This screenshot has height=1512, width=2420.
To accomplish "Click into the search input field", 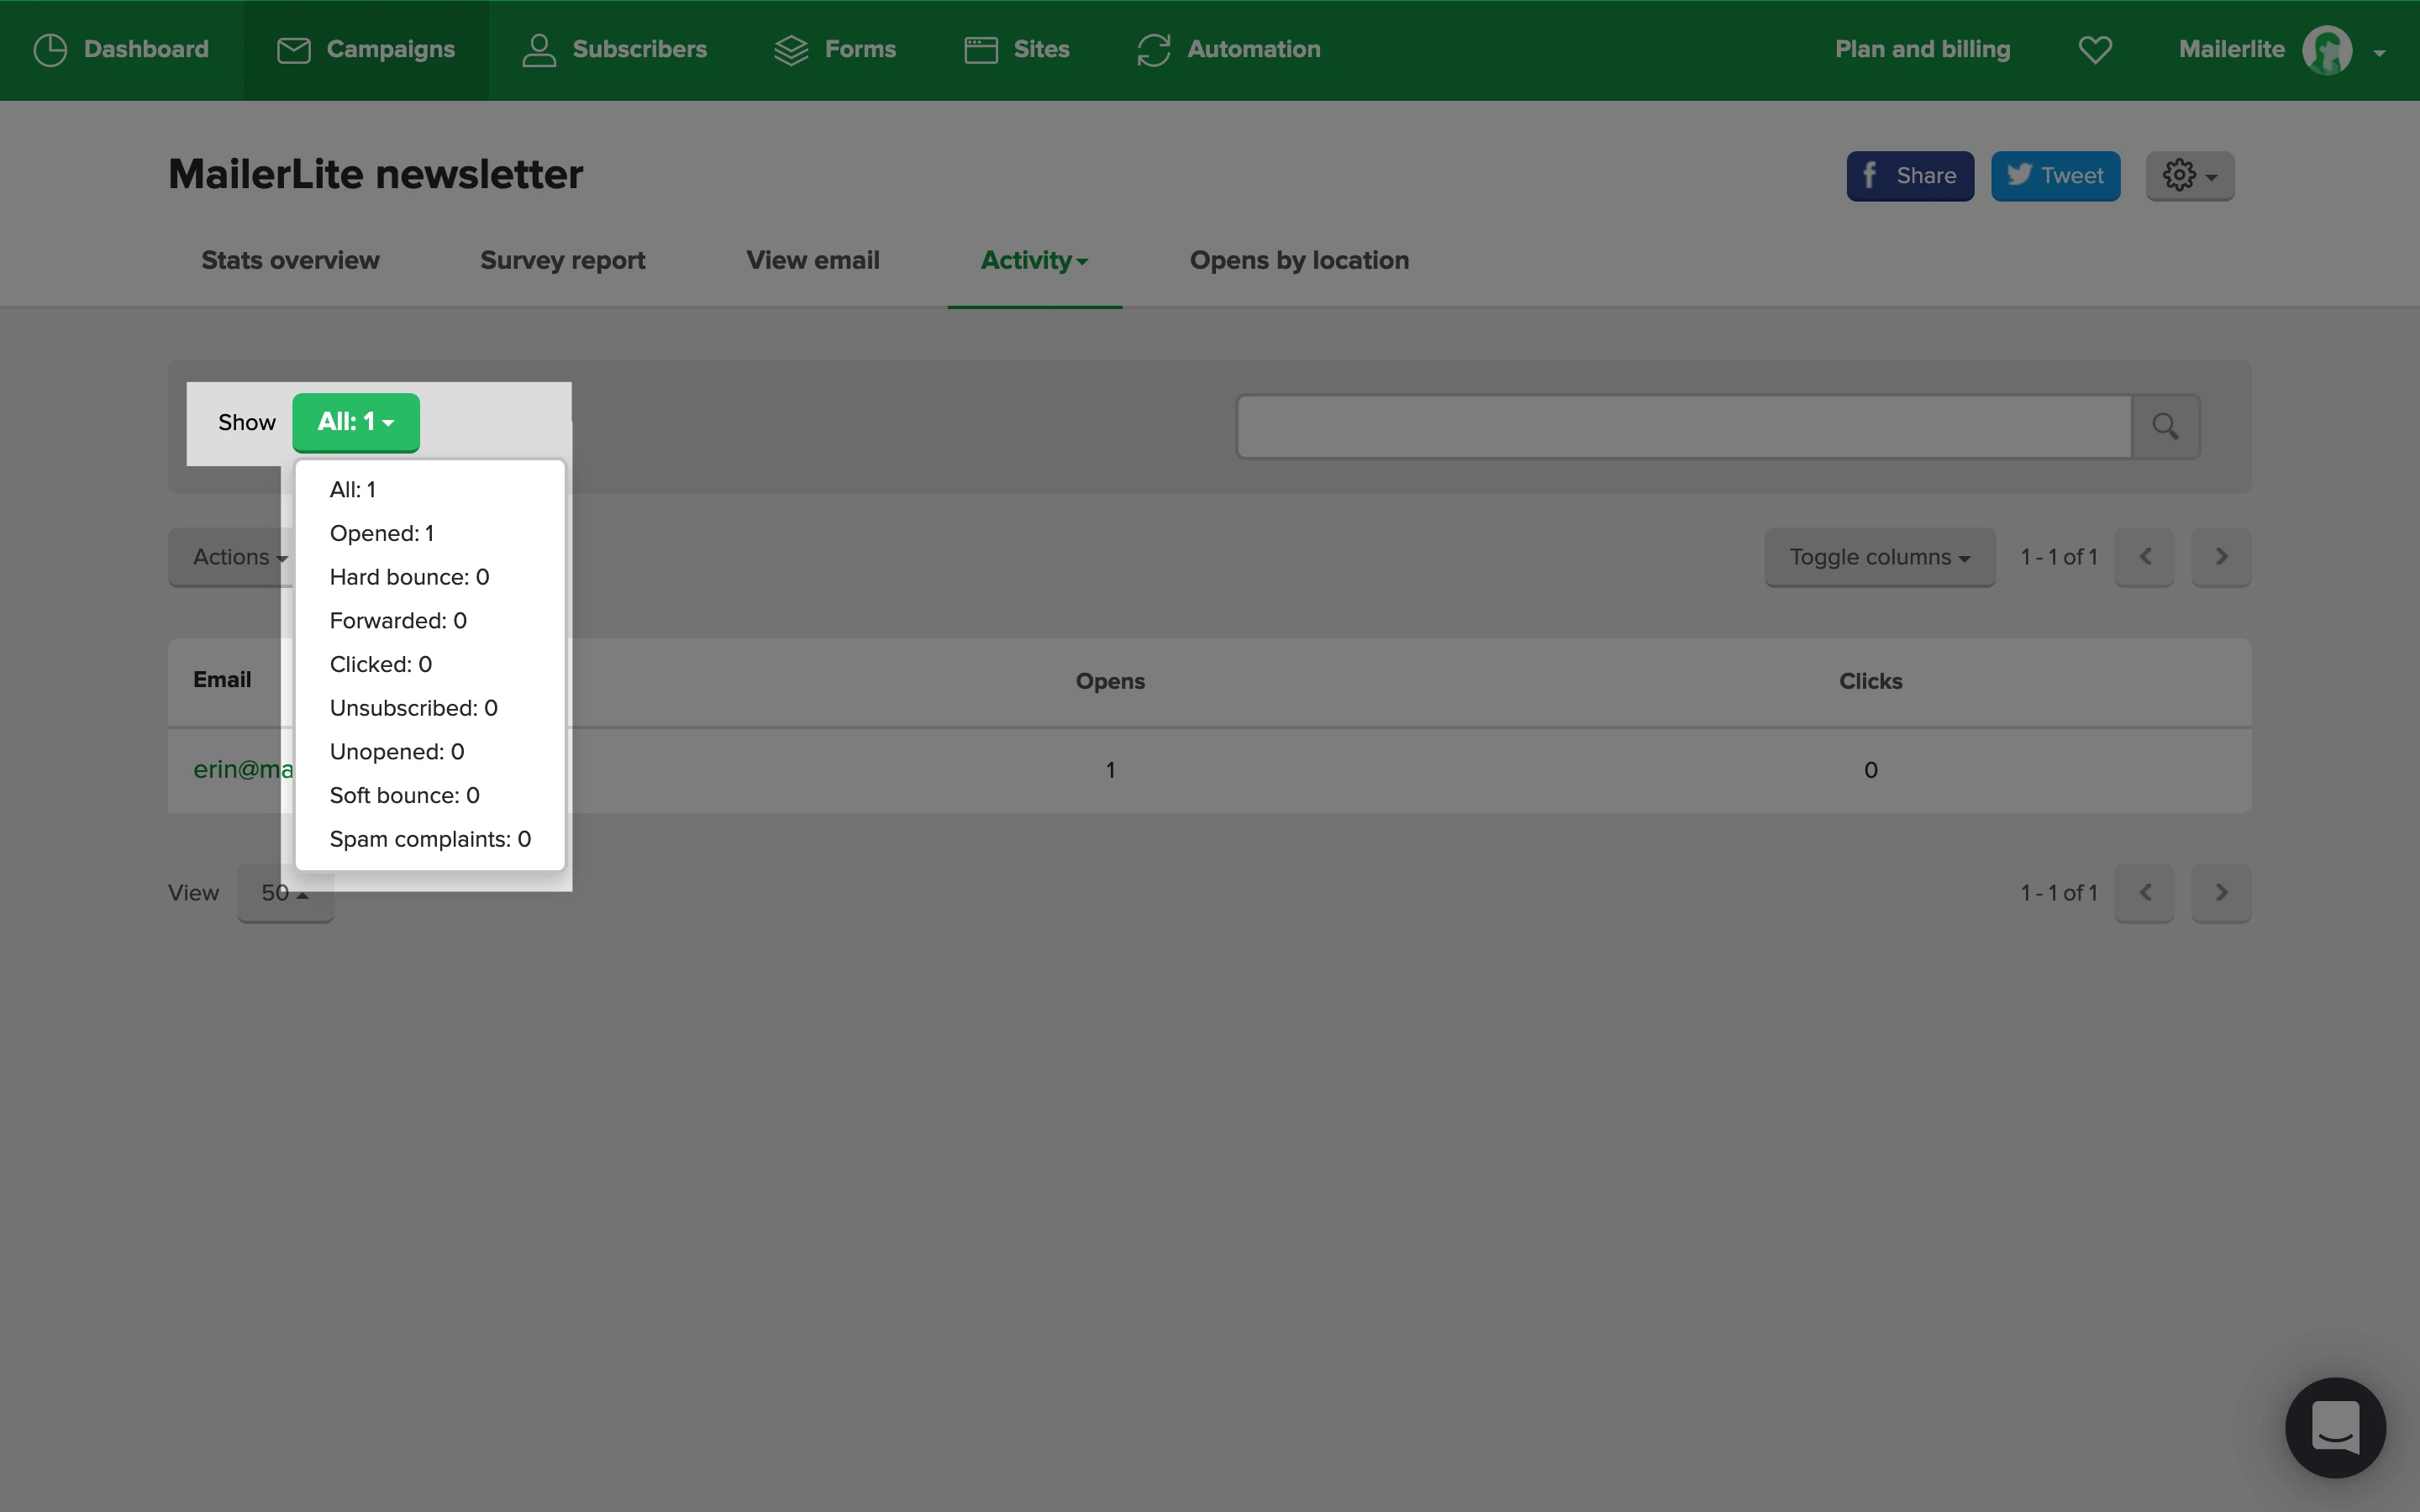I will [x=1683, y=427].
